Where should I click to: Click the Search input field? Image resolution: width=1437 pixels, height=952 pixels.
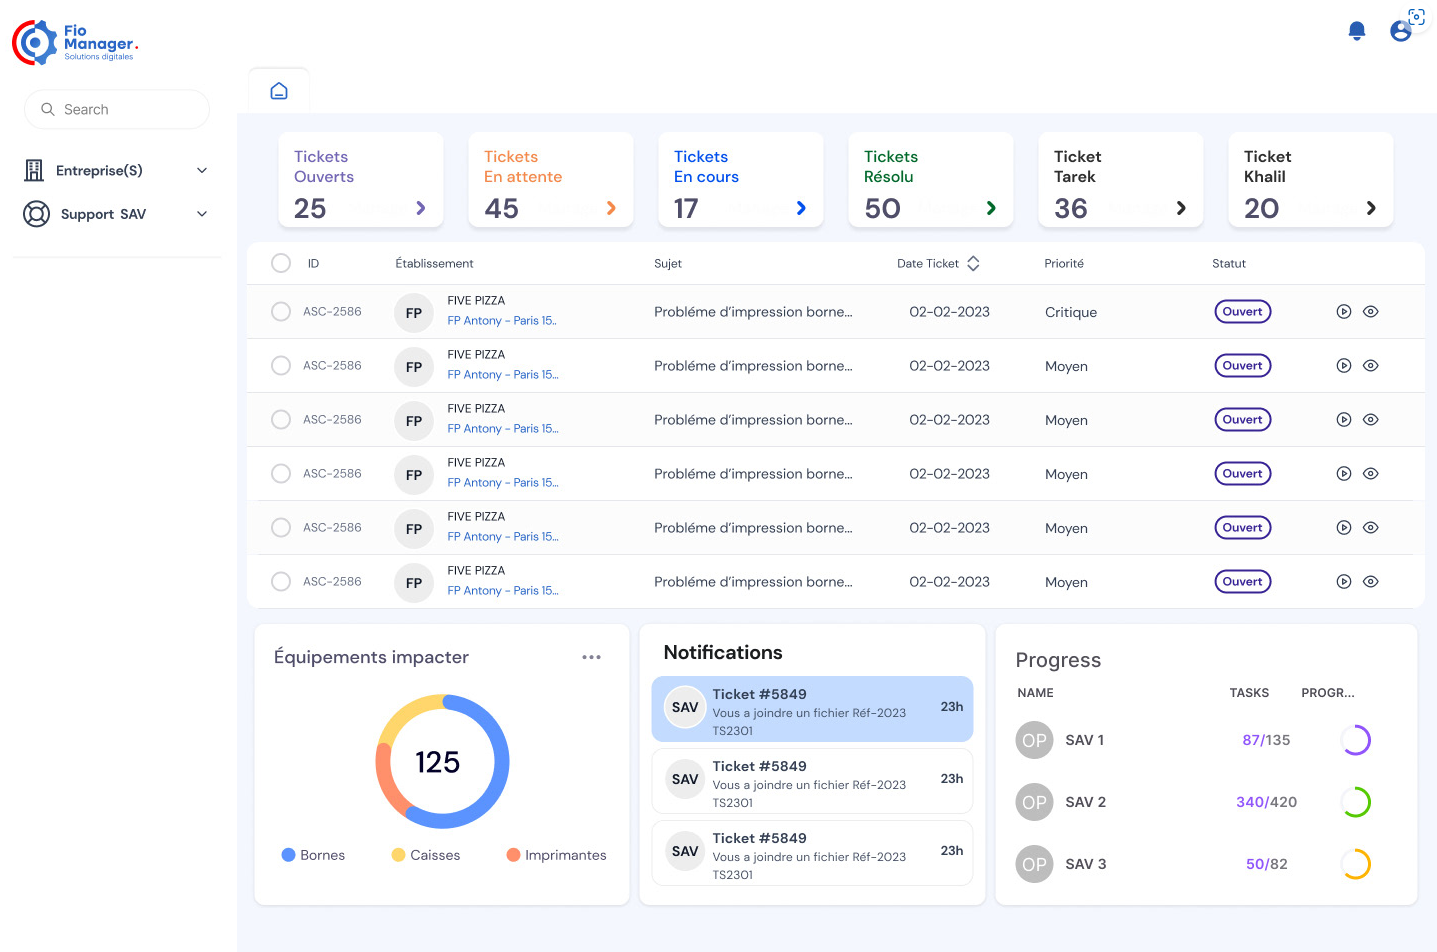tap(117, 109)
